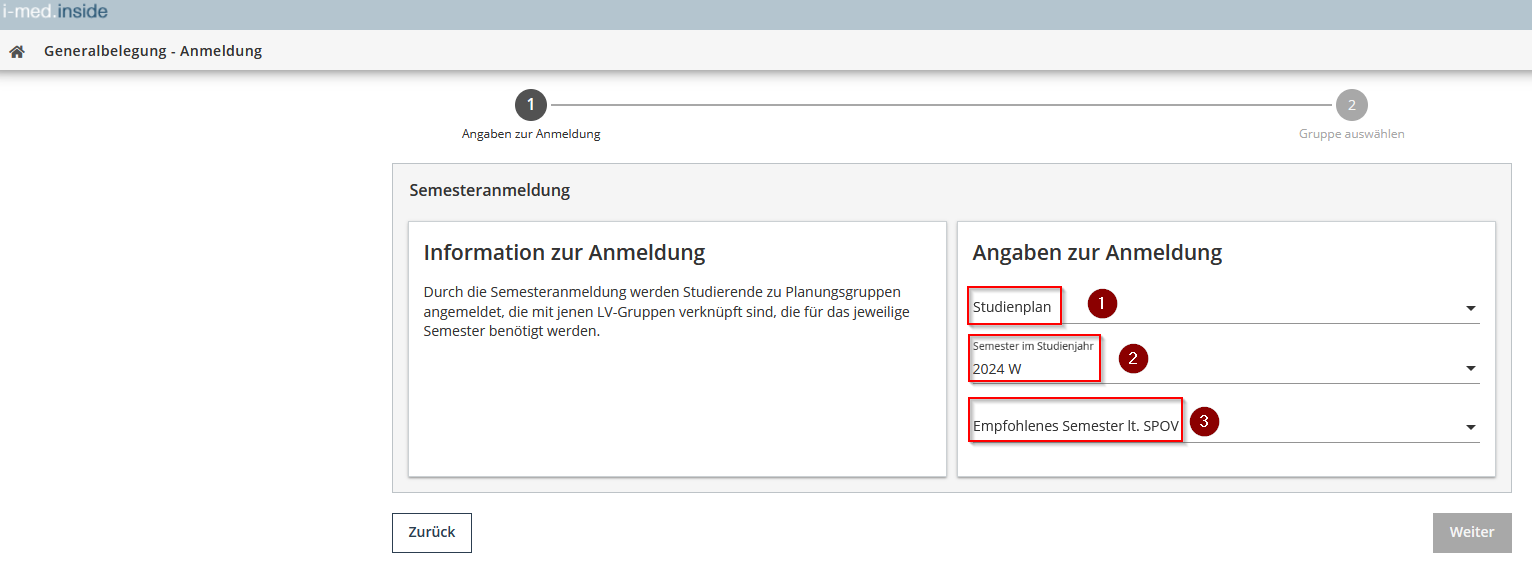This screenshot has height=569, width=1532.
Task: Select step 1 Angaben zur Anmeldung
Action: point(531,105)
